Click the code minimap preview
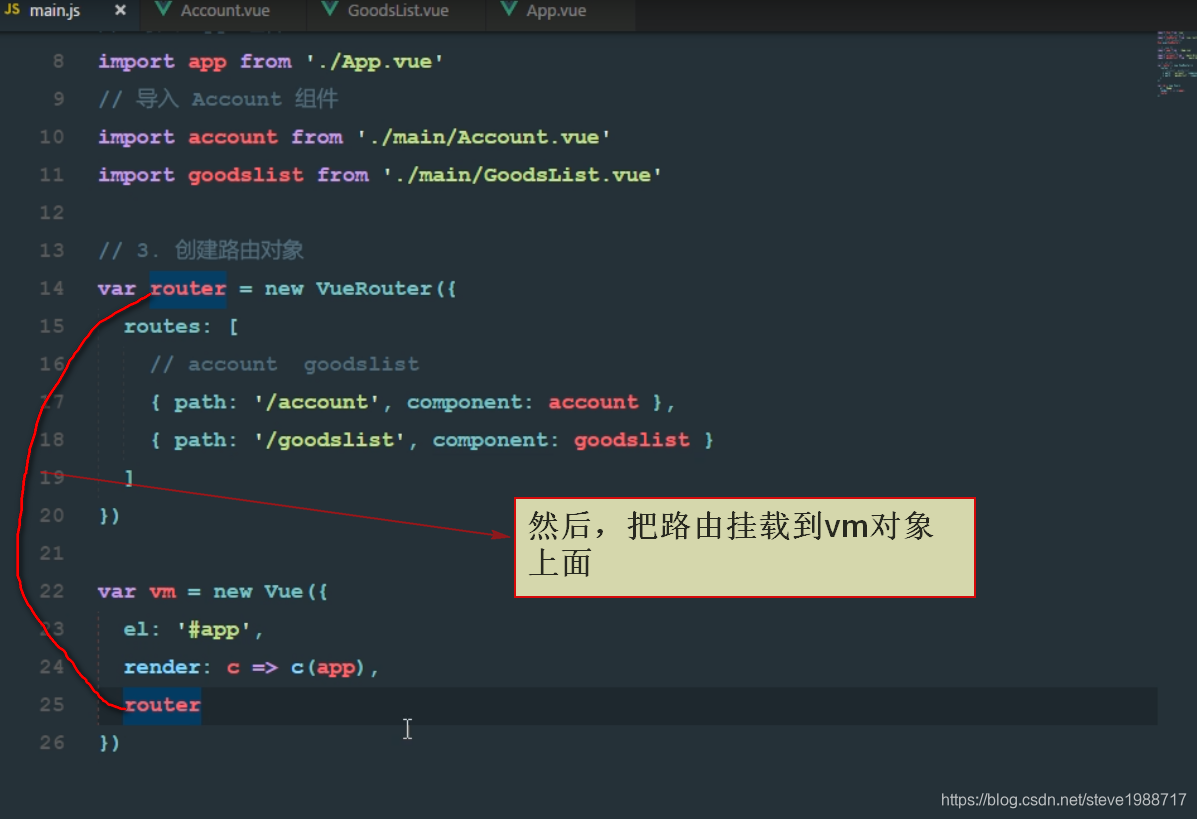Viewport: 1197px width, 819px height. (x=1176, y=63)
